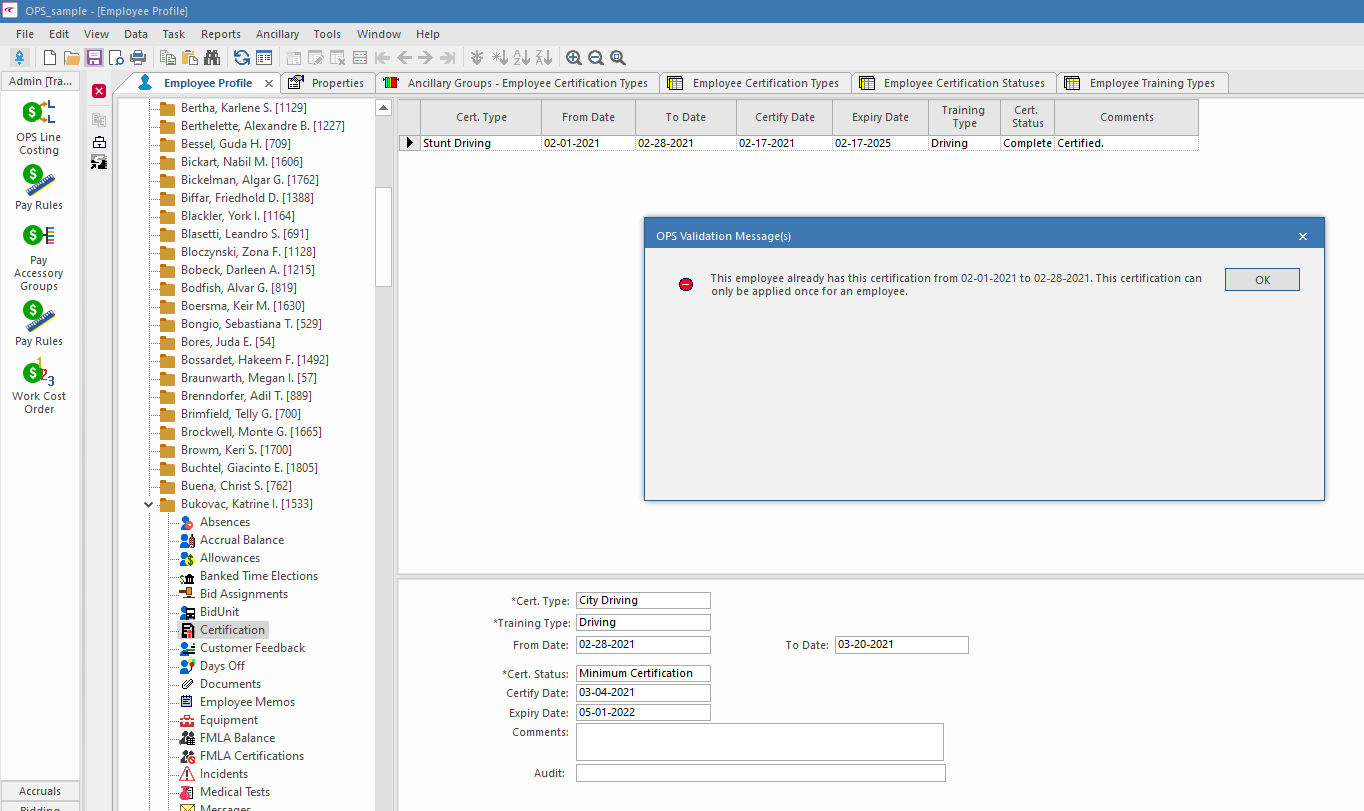Select Certification under Bukovac, Katrine
This screenshot has width=1364, height=811.
click(x=232, y=629)
